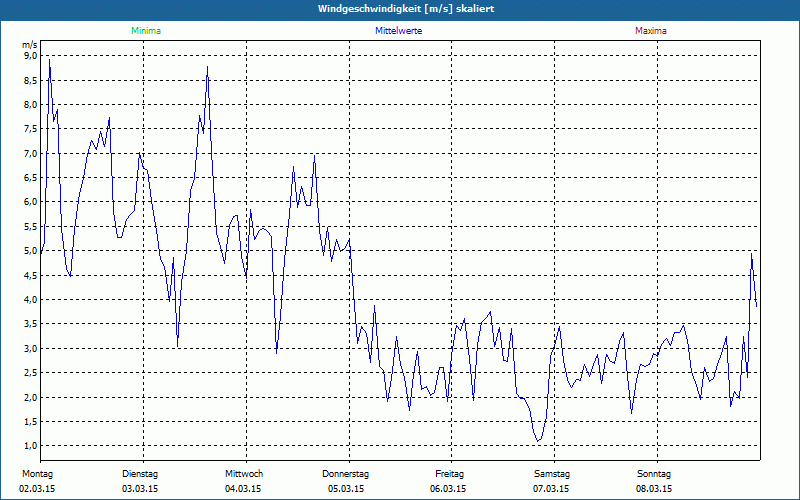Click the date 02.03.15

37,489
